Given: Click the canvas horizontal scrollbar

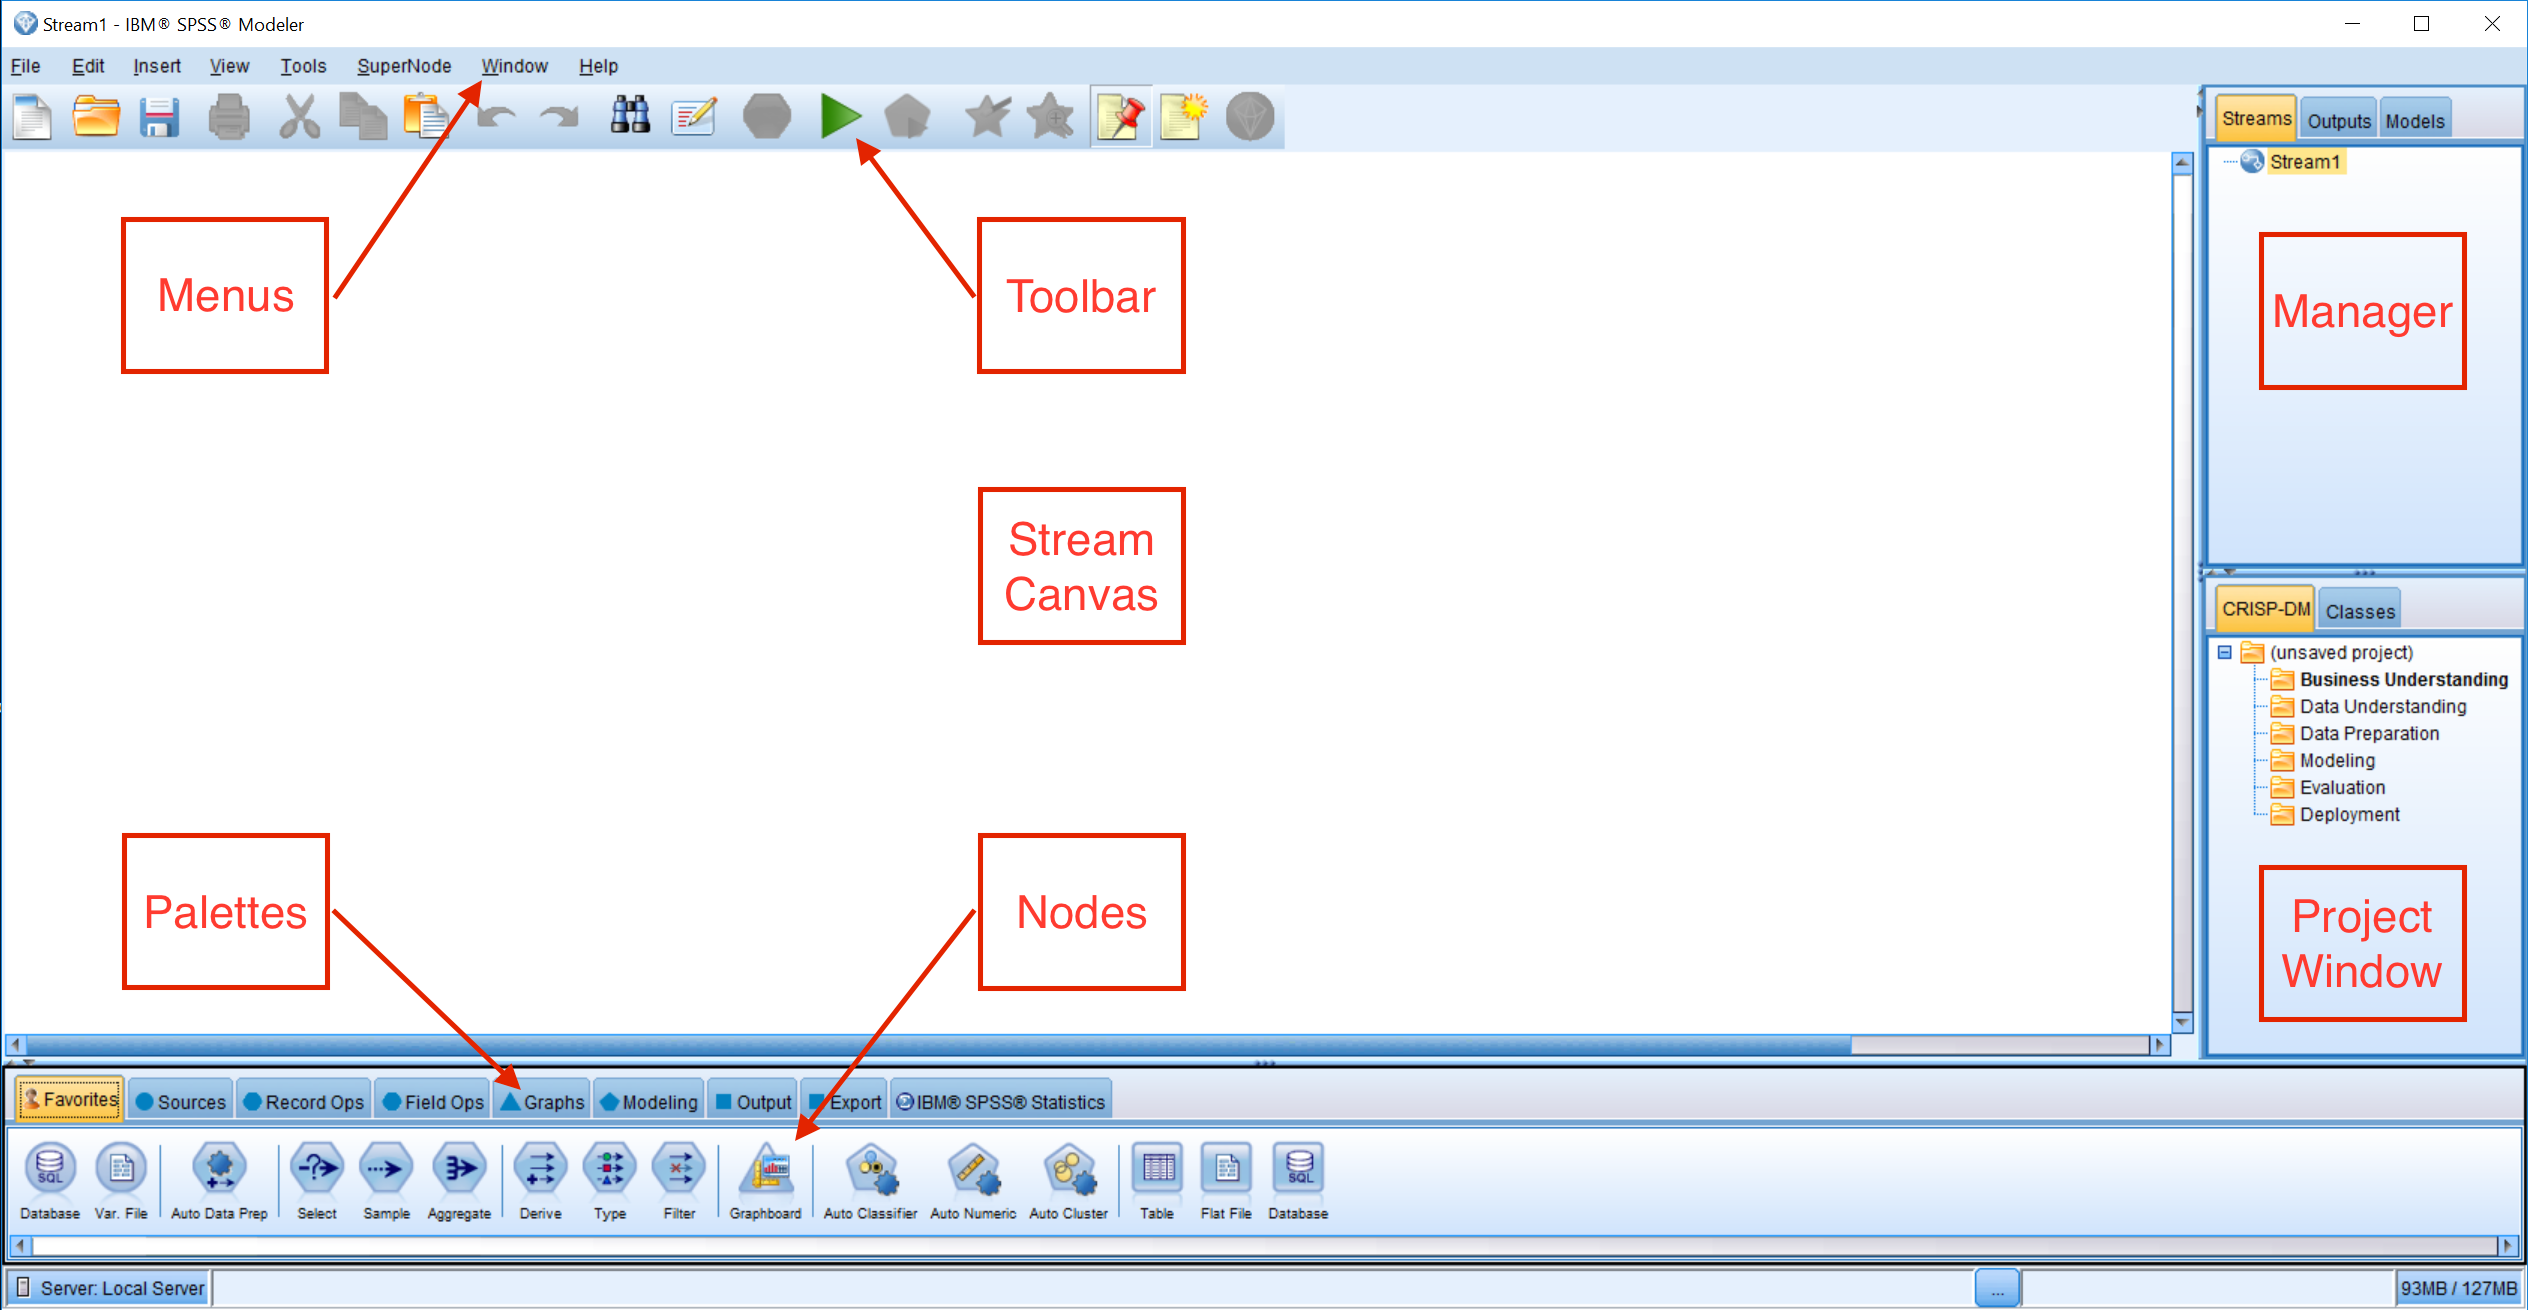Looking at the screenshot, I should coord(1086,1045).
